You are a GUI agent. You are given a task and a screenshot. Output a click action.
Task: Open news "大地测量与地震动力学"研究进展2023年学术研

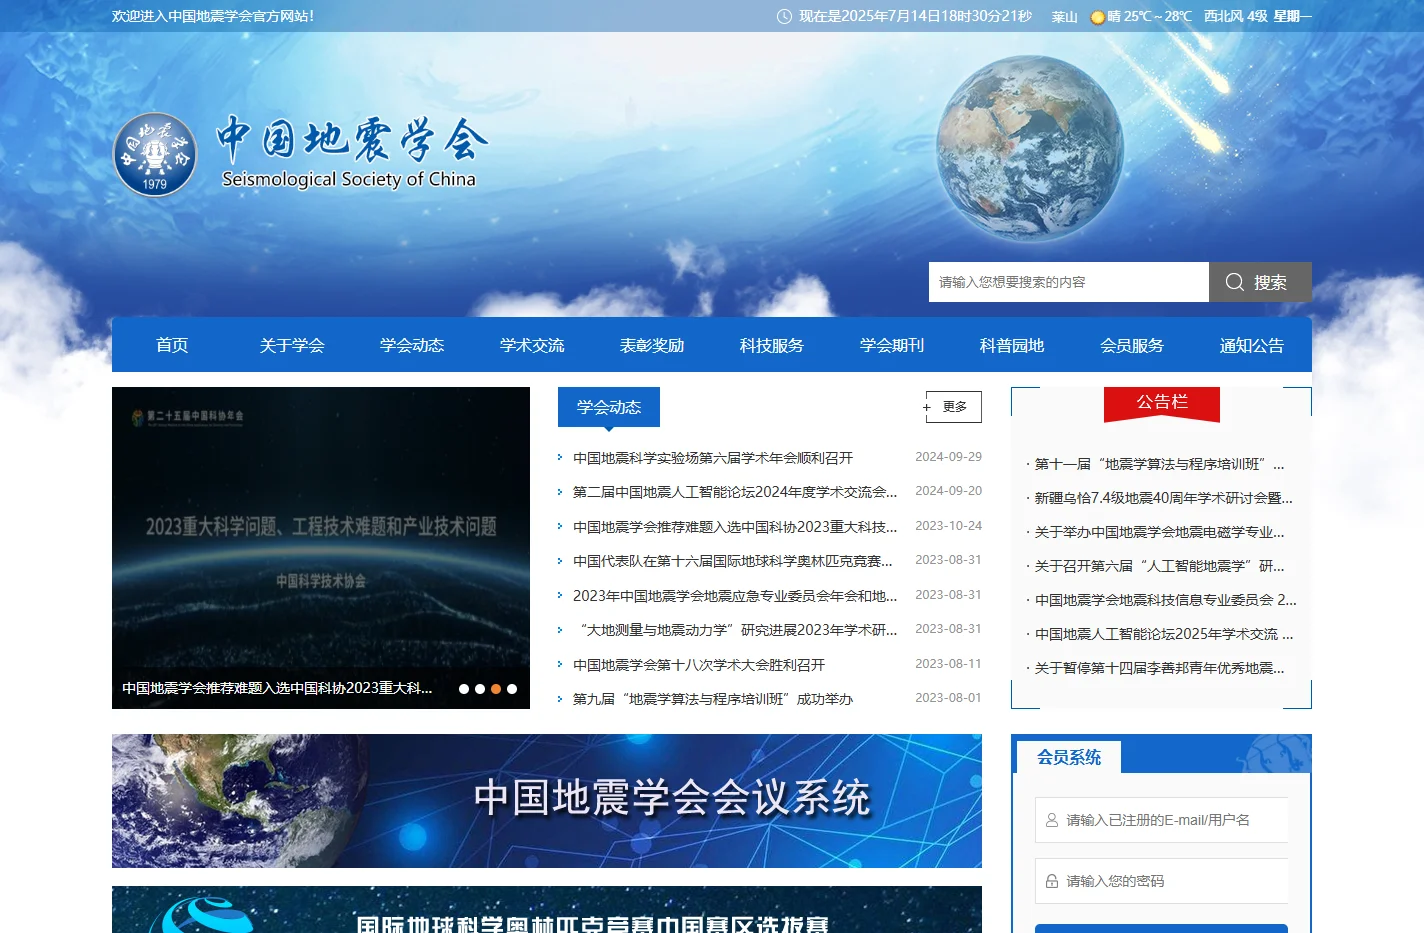tap(735, 630)
